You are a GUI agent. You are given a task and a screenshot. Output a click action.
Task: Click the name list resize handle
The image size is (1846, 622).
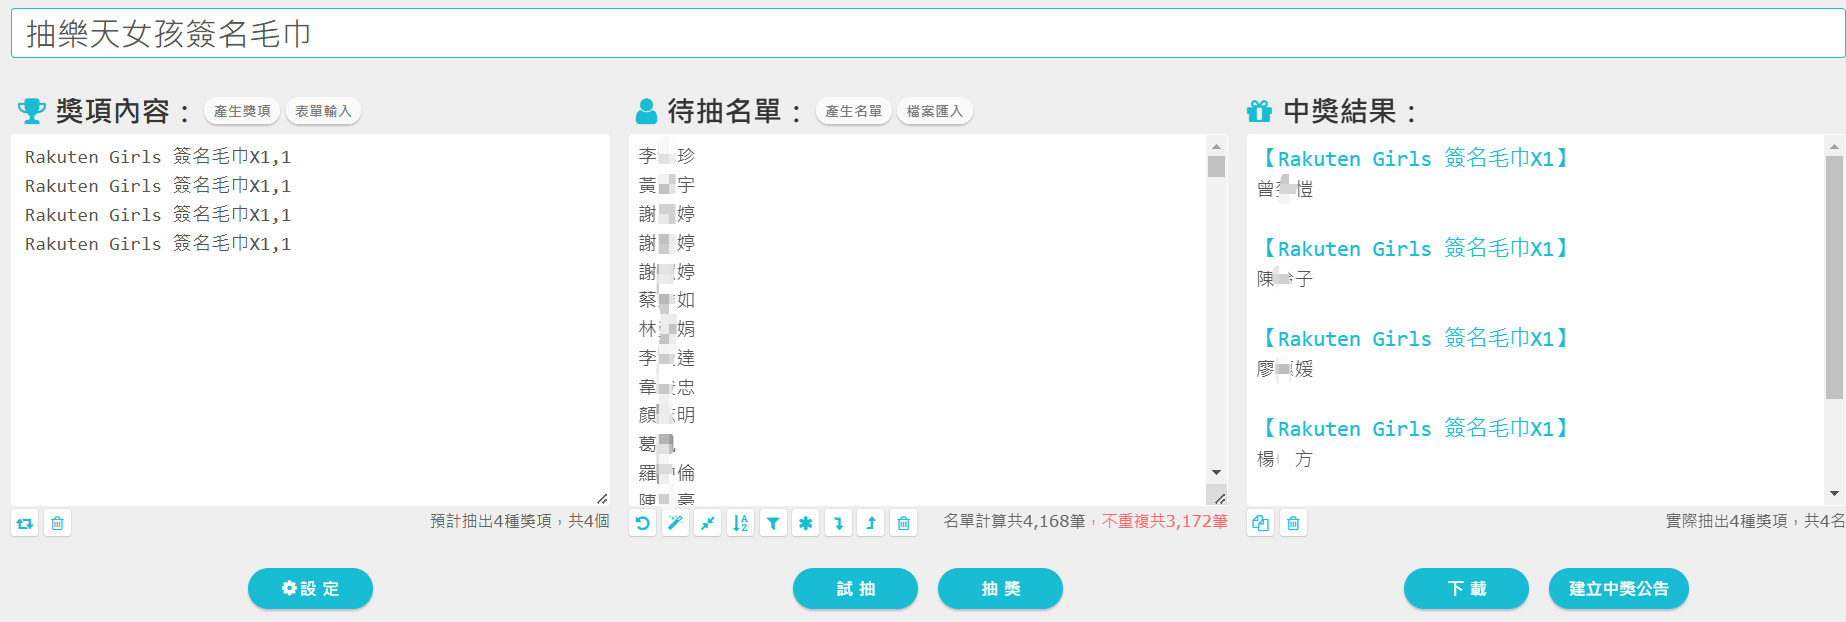point(1218,497)
